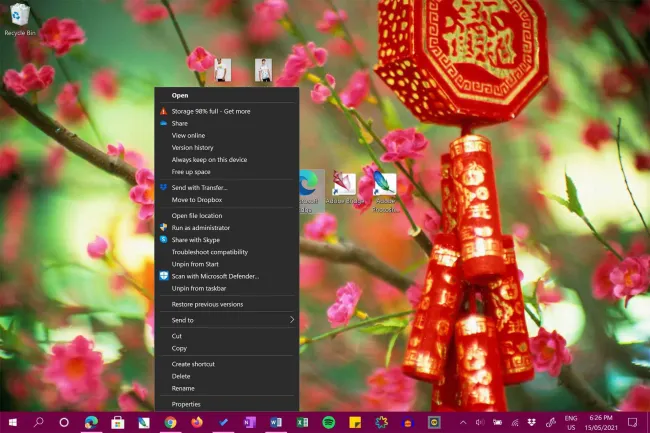650x433 pixels.
Task: Launch Spotify from the taskbar
Action: tap(329, 422)
